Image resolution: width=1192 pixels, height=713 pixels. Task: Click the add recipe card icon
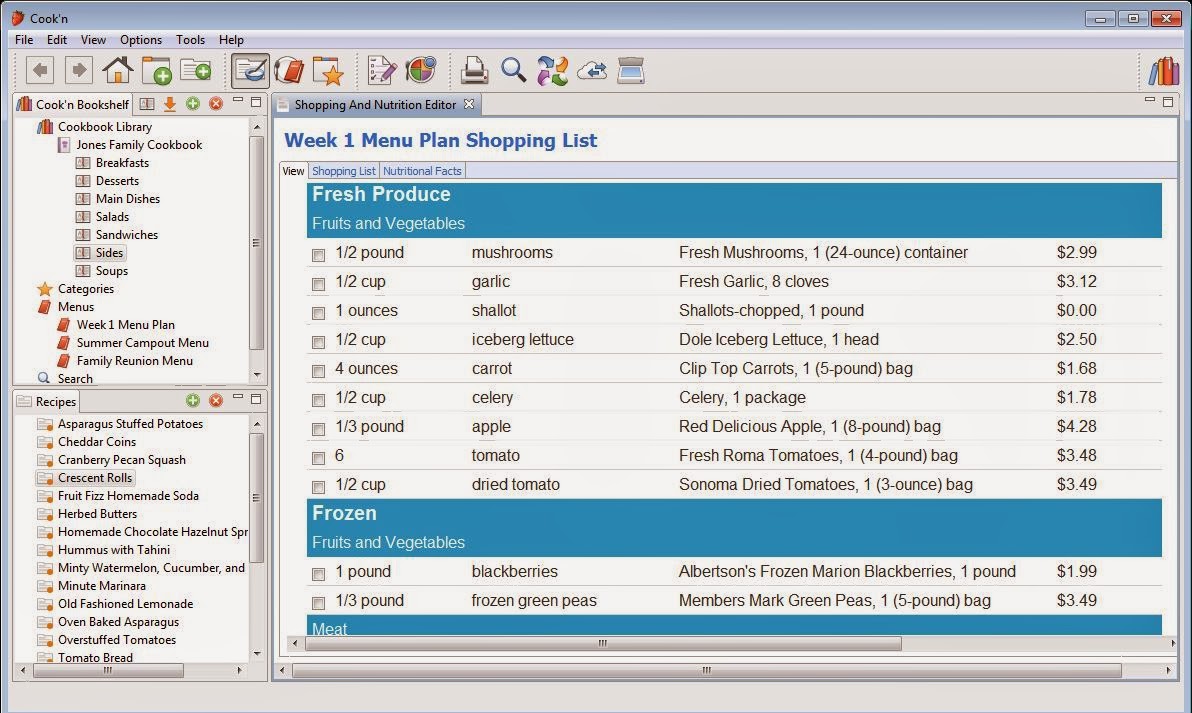[x=195, y=71]
